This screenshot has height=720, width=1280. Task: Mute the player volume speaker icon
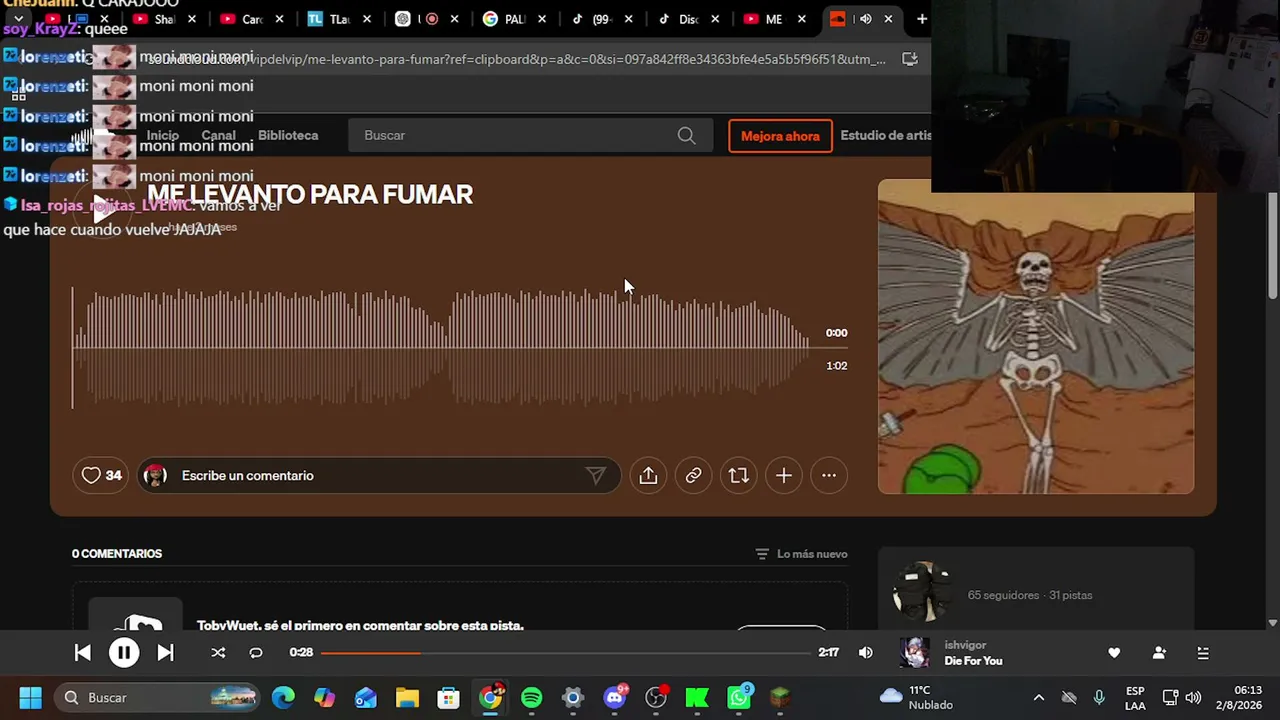(866, 653)
